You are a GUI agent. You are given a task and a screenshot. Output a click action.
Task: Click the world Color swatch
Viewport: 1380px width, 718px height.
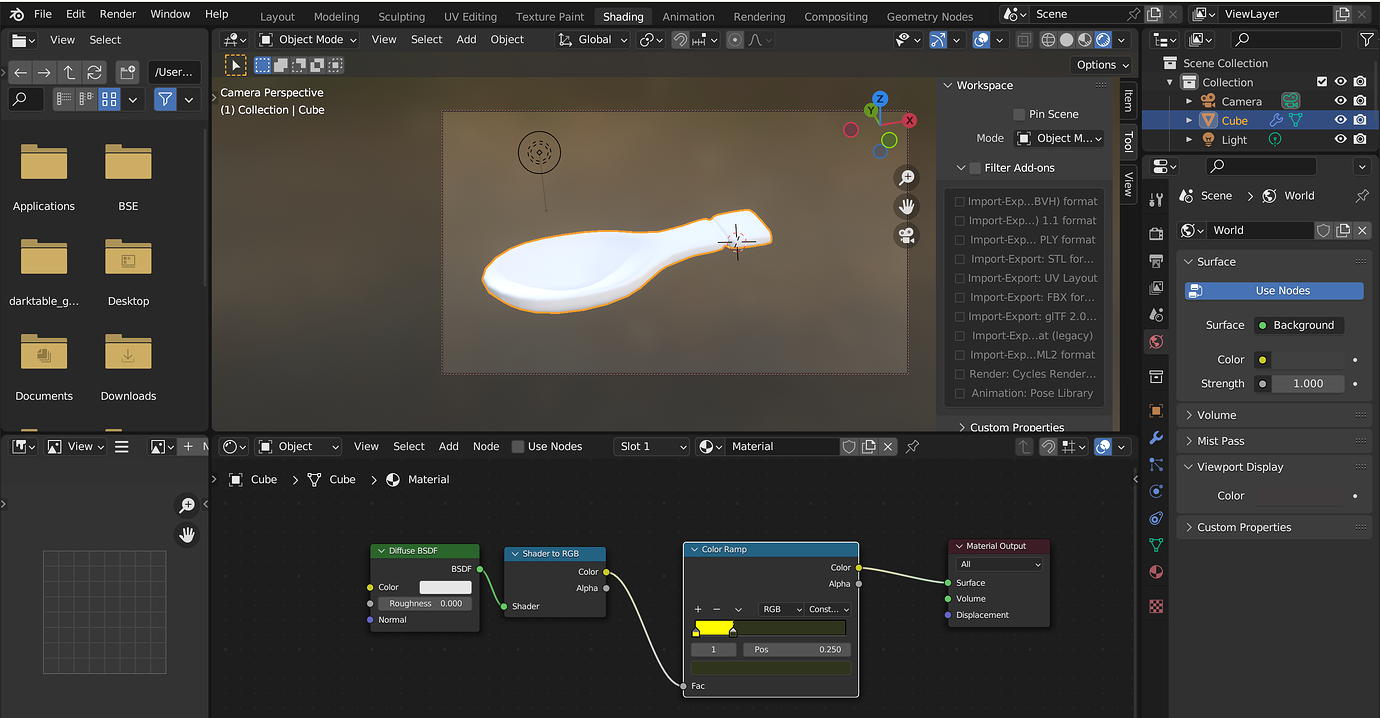[1309, 360]
